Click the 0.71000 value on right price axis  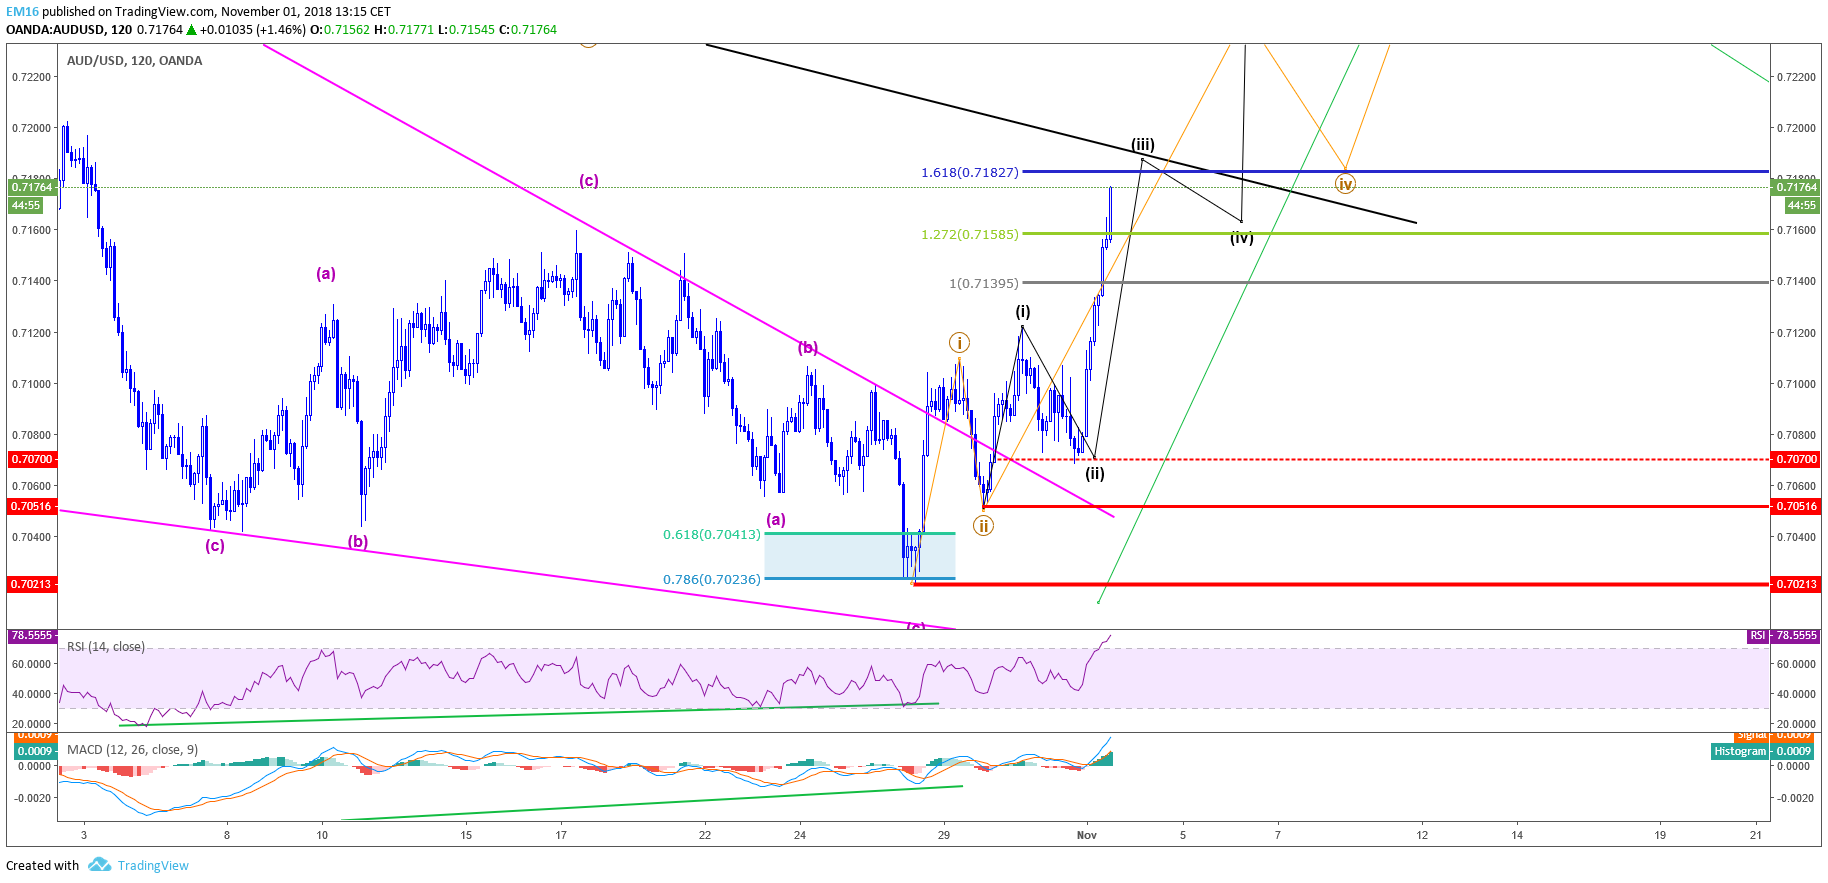coord(1795,384)
